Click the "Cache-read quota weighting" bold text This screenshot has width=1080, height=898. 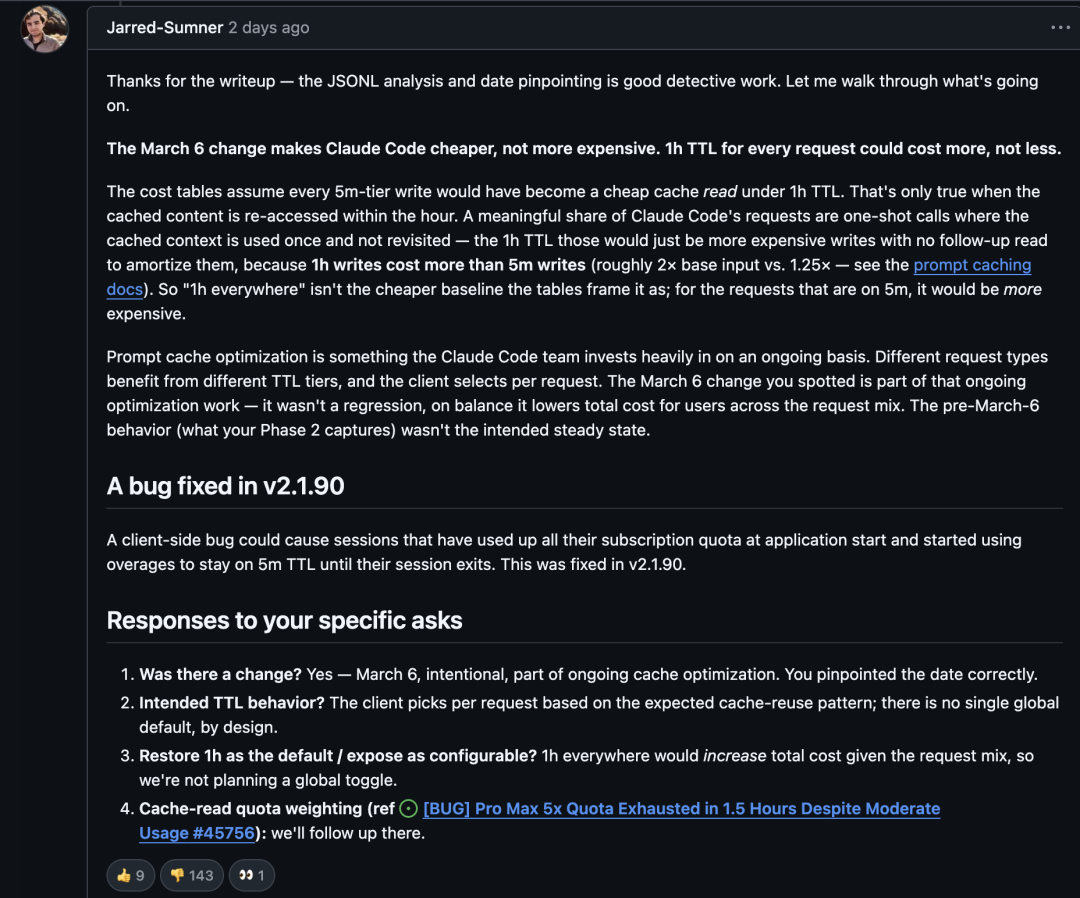pos(250,808)
